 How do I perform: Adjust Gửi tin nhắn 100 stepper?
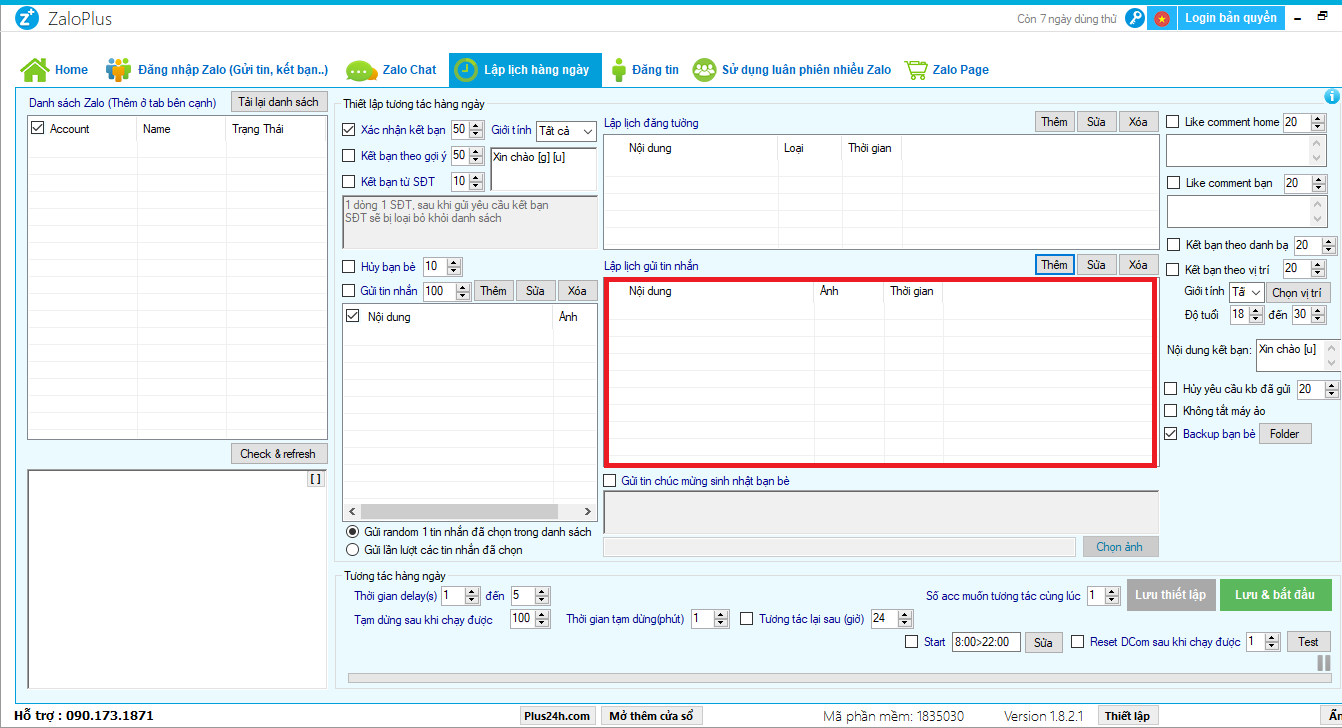[462, 291]
